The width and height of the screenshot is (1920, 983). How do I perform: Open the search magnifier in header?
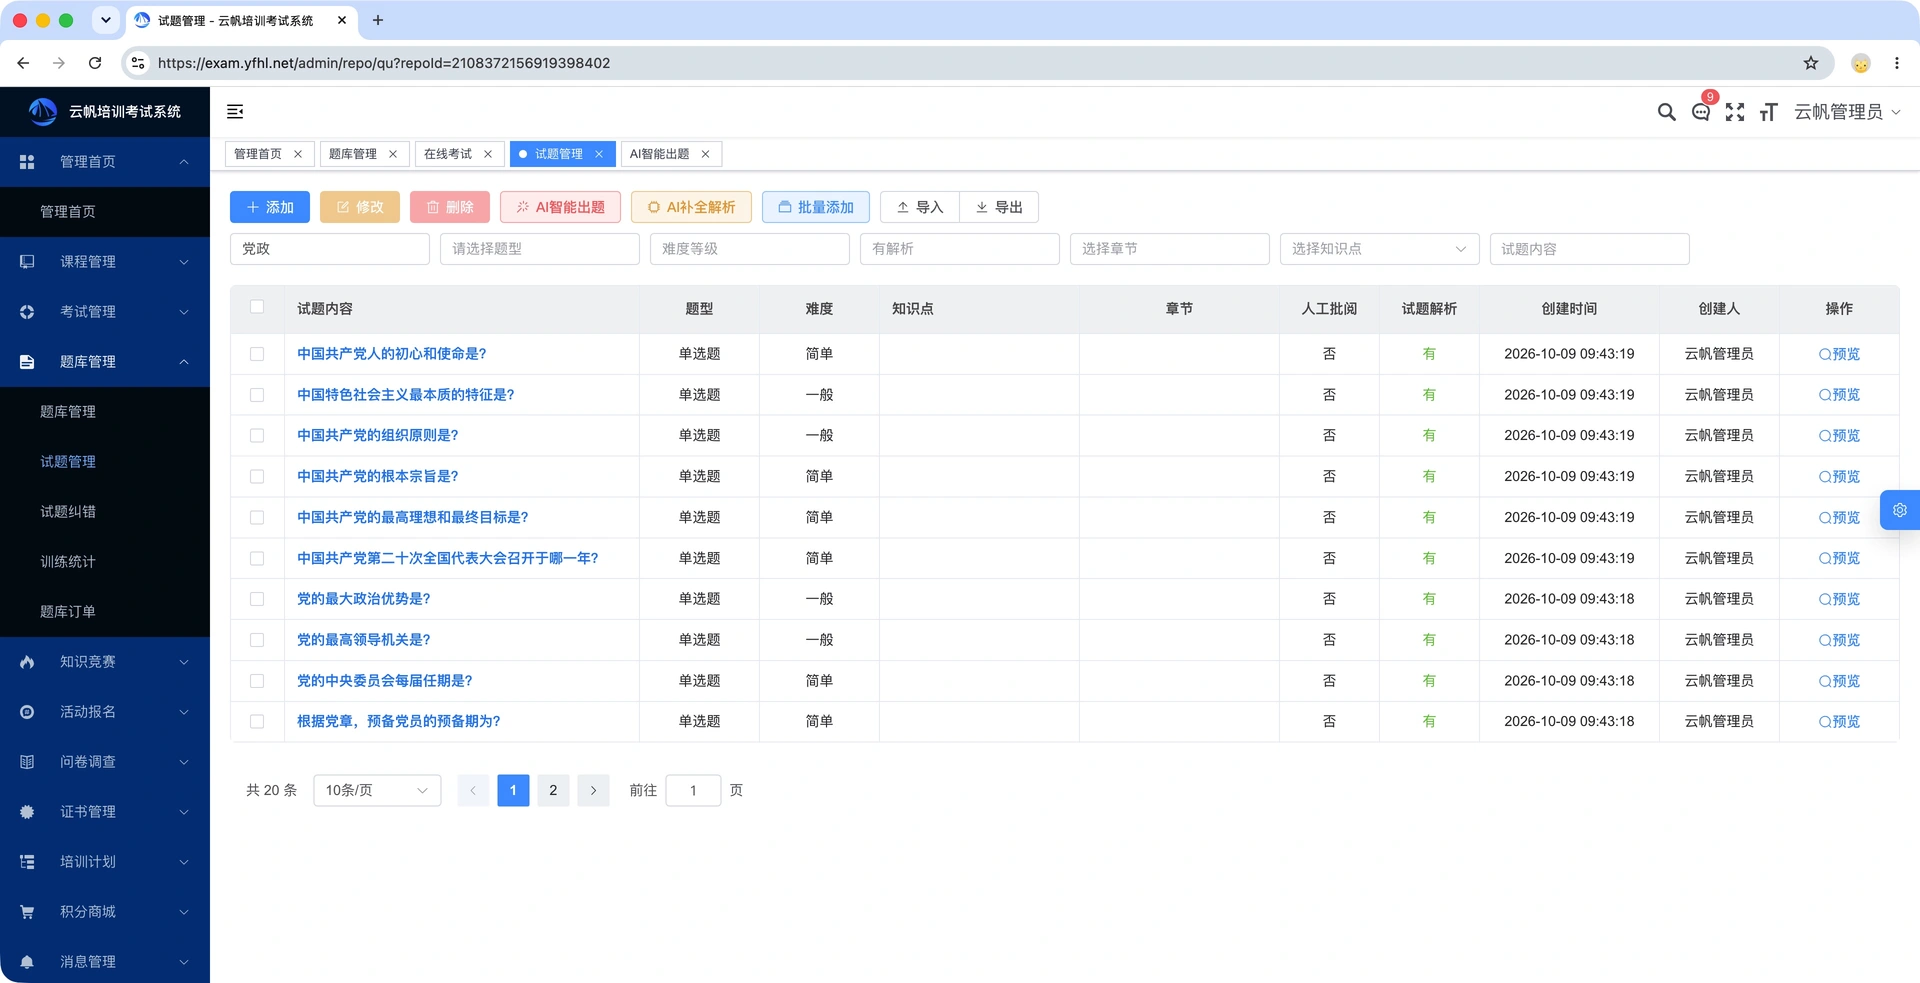[1666, 112]
